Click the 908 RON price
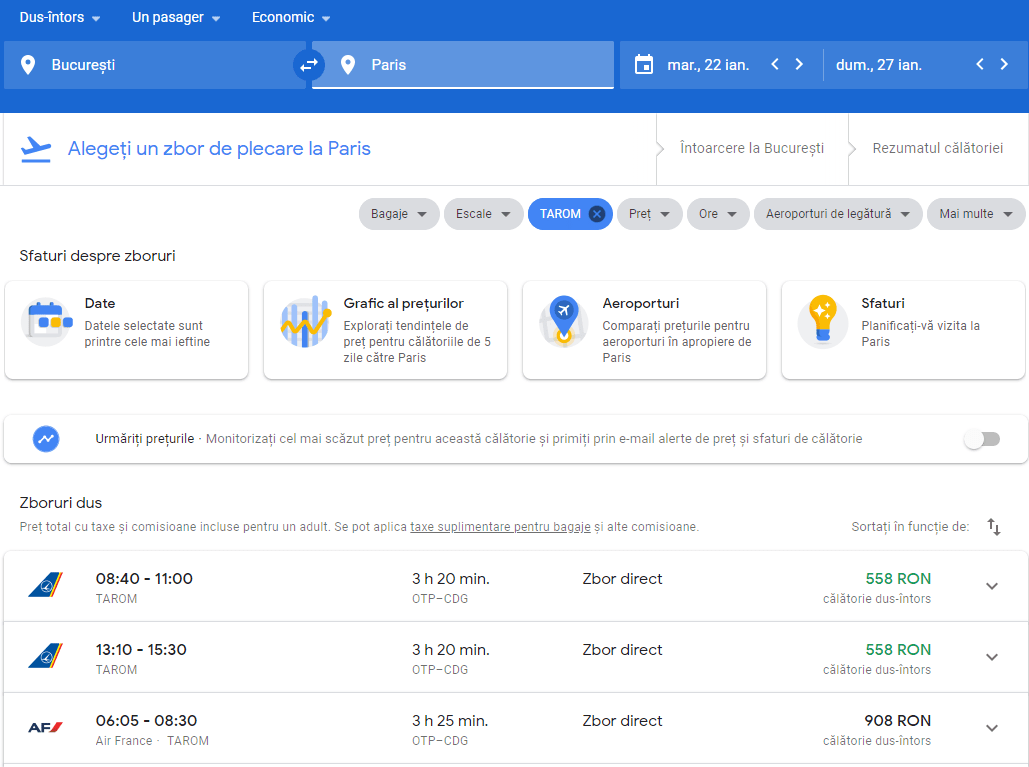The width and height of the screenshot is (1029, 767). pyautogui.click(x=898, y=720)
